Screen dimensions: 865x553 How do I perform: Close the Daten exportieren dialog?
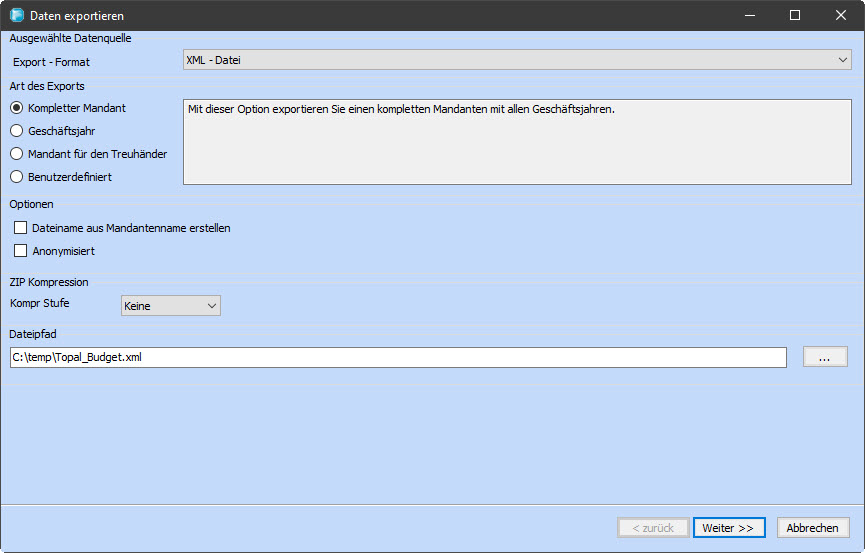pyautogui.click(x=841, y=16)
